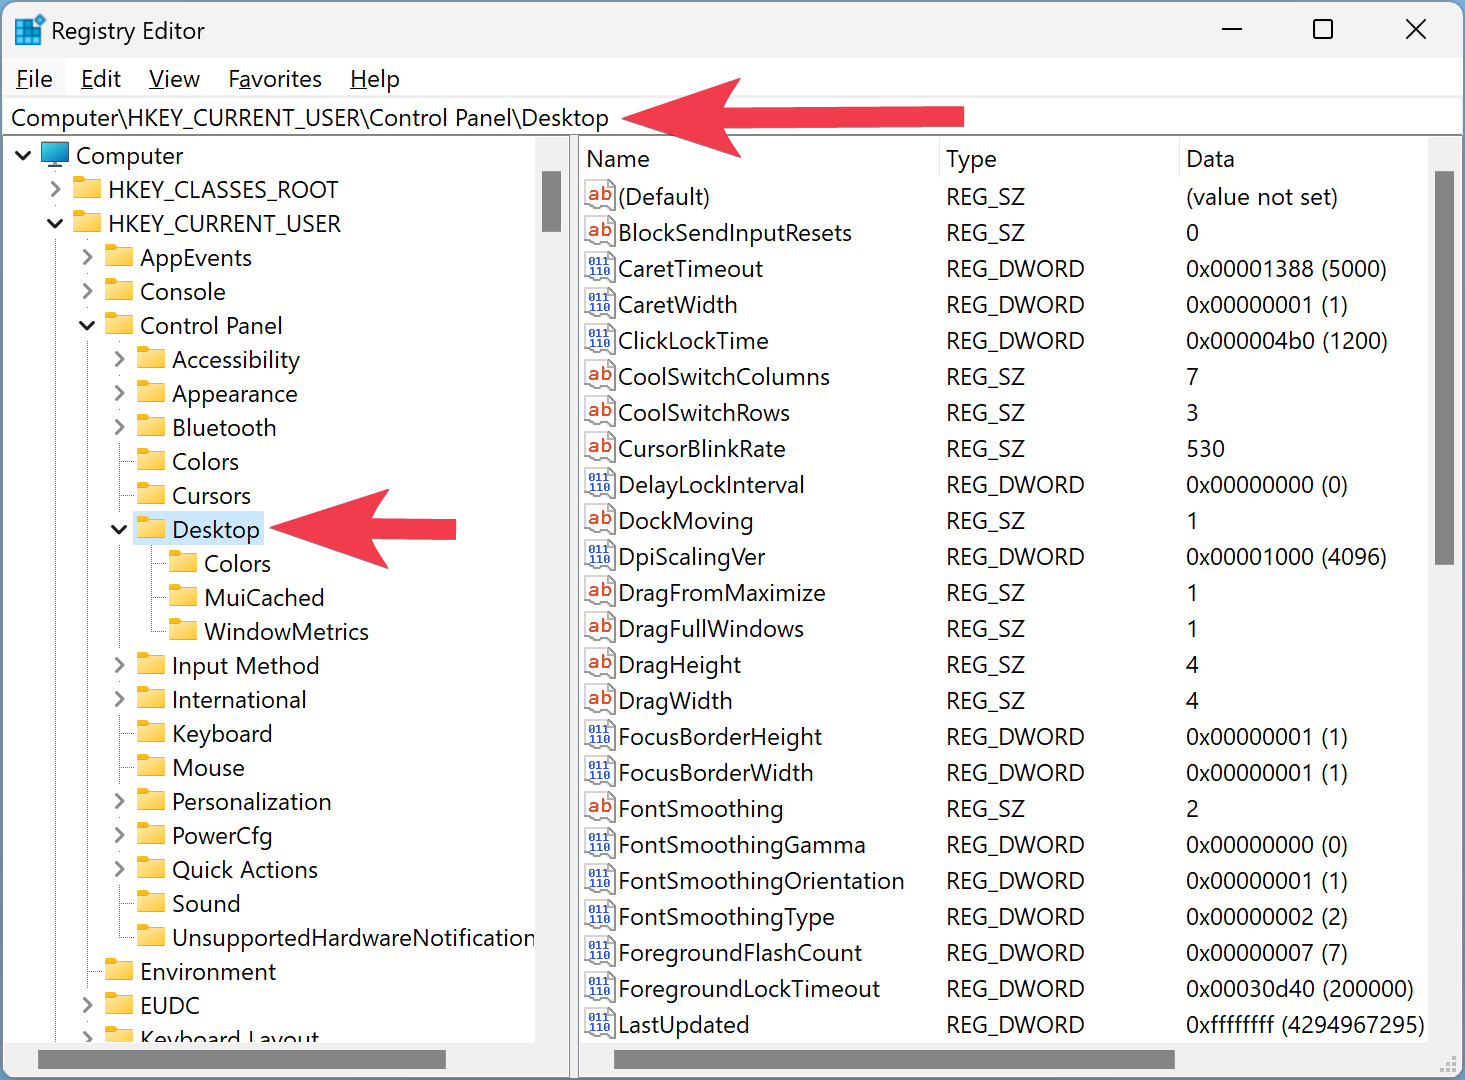This screenshot has width=1465, height=1080.
Task: Select the Bluetooth key in tree
Action: click(224, 428)
